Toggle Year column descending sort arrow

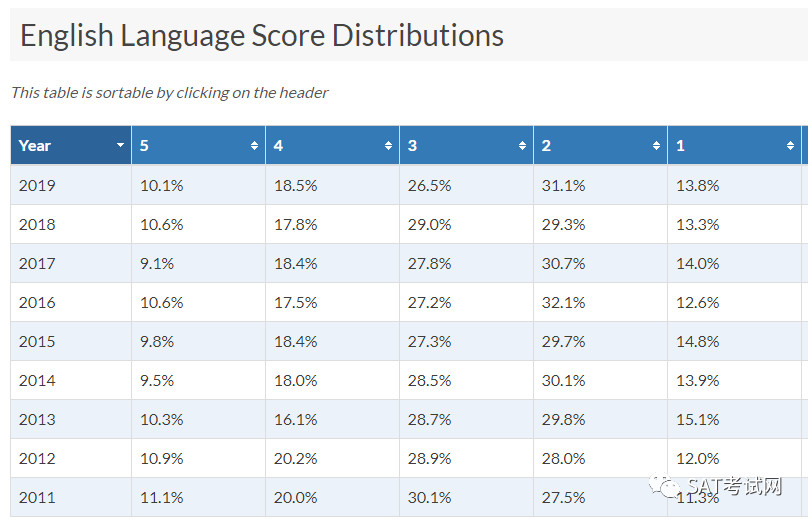pos(120,145)
